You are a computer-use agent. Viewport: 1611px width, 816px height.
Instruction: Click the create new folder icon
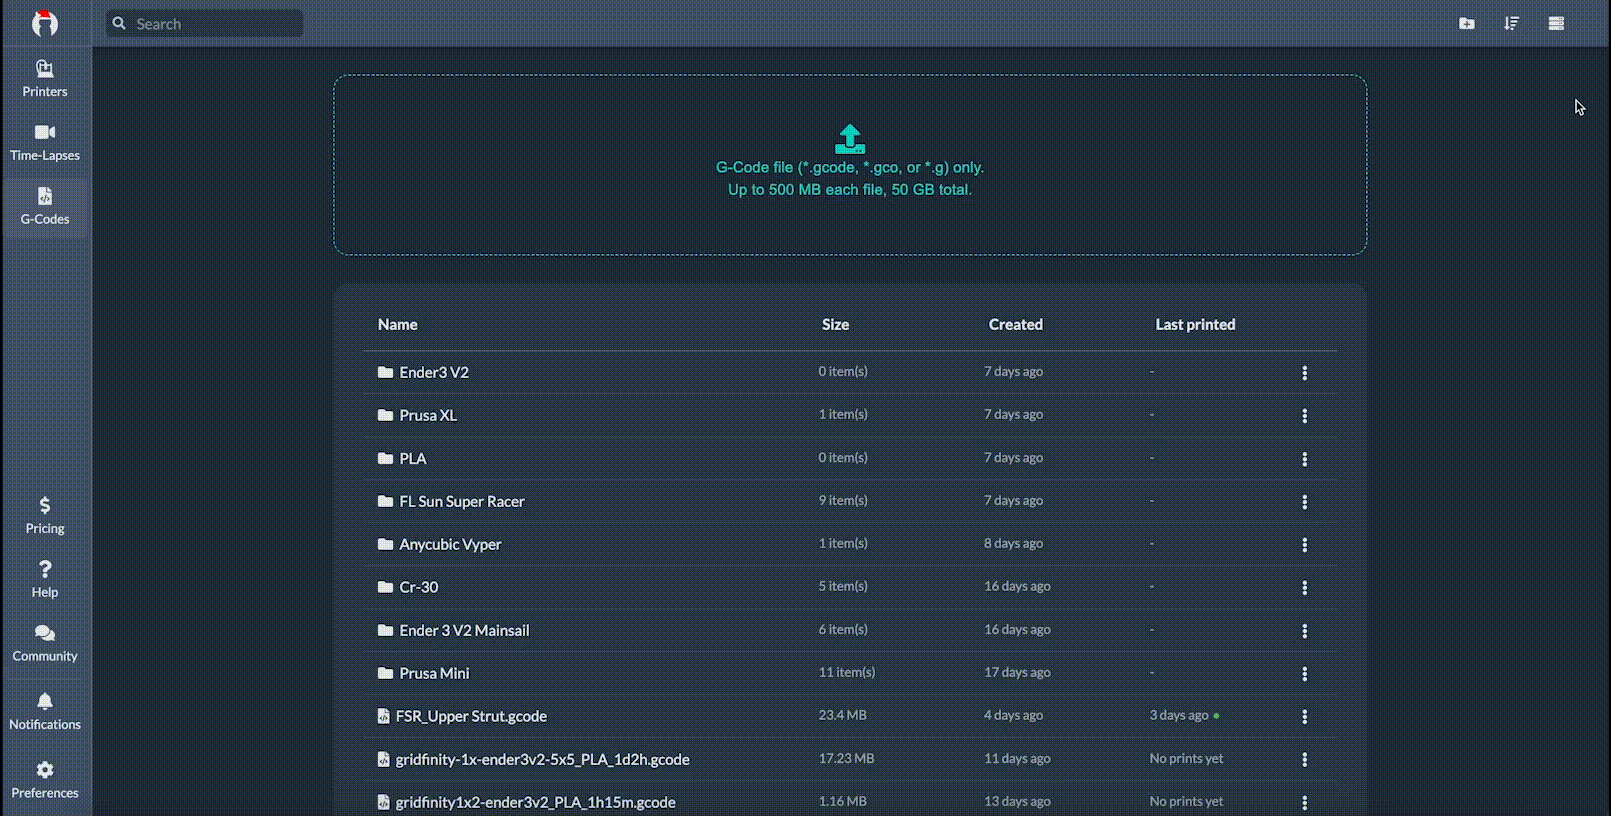pos(1467,23)
